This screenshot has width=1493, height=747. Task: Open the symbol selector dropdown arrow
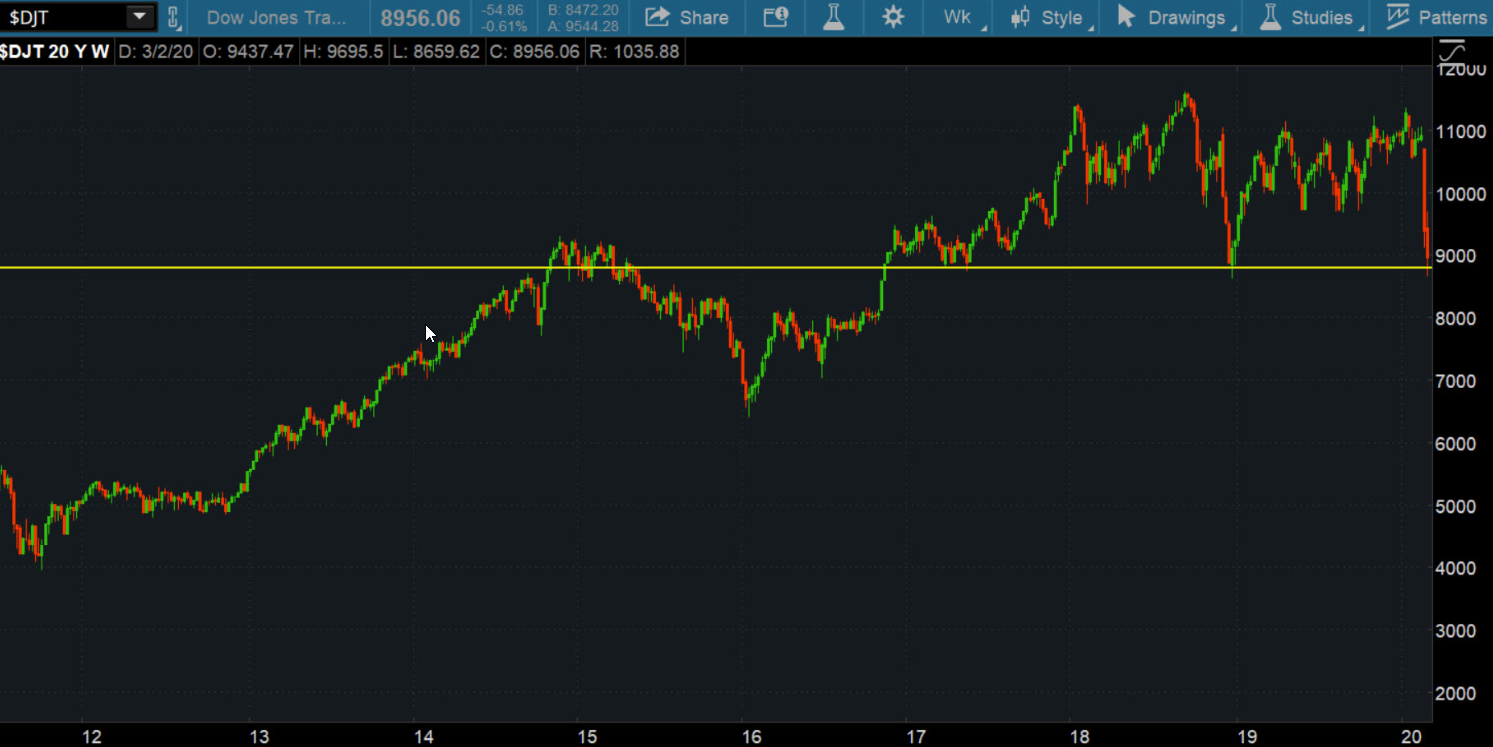[140, 17]
